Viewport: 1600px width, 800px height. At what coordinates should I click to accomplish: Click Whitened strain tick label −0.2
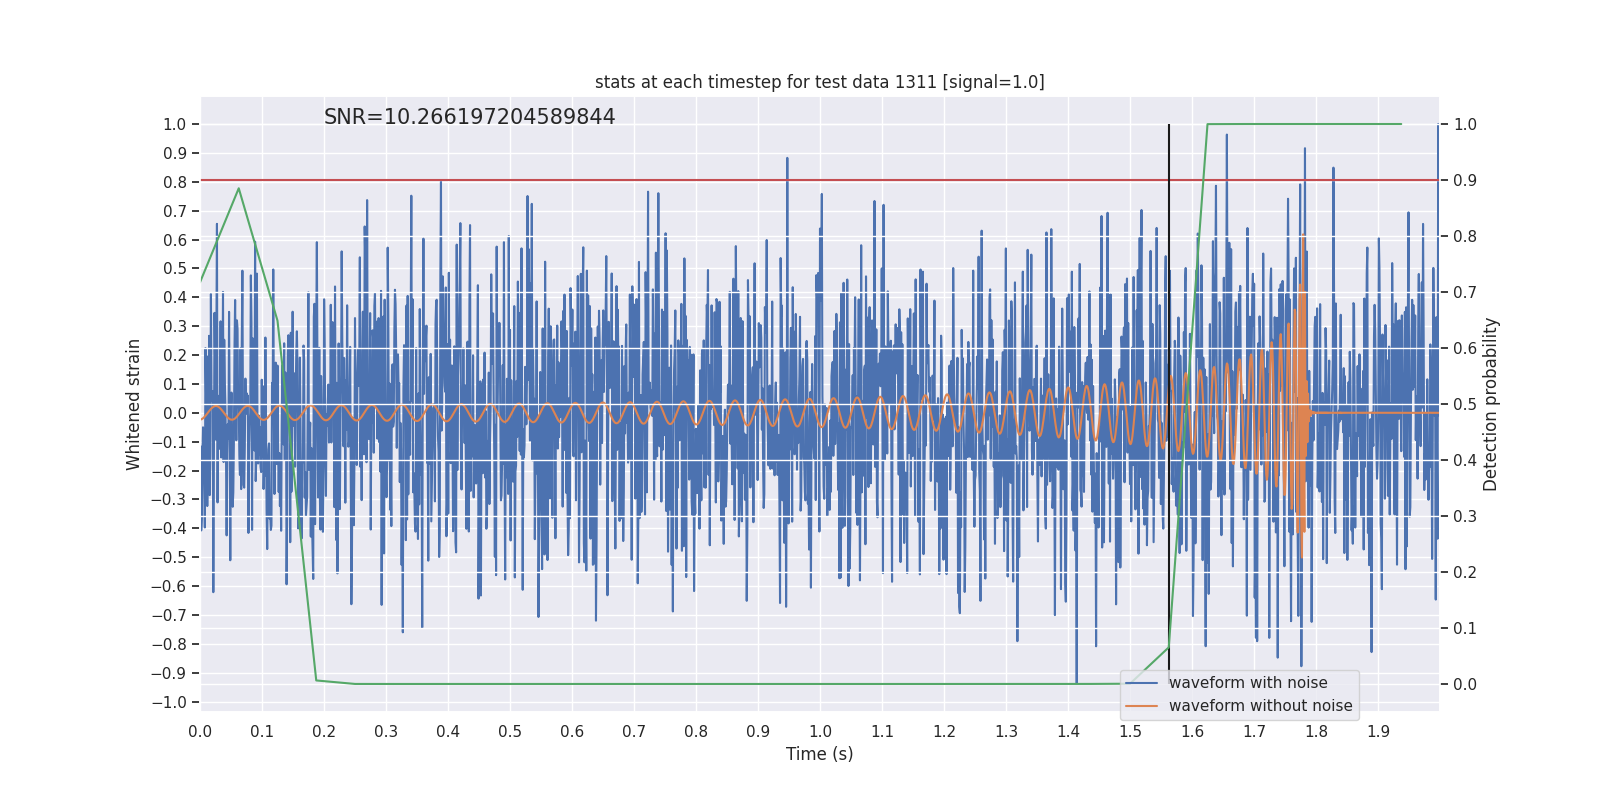tap(169, 472)
